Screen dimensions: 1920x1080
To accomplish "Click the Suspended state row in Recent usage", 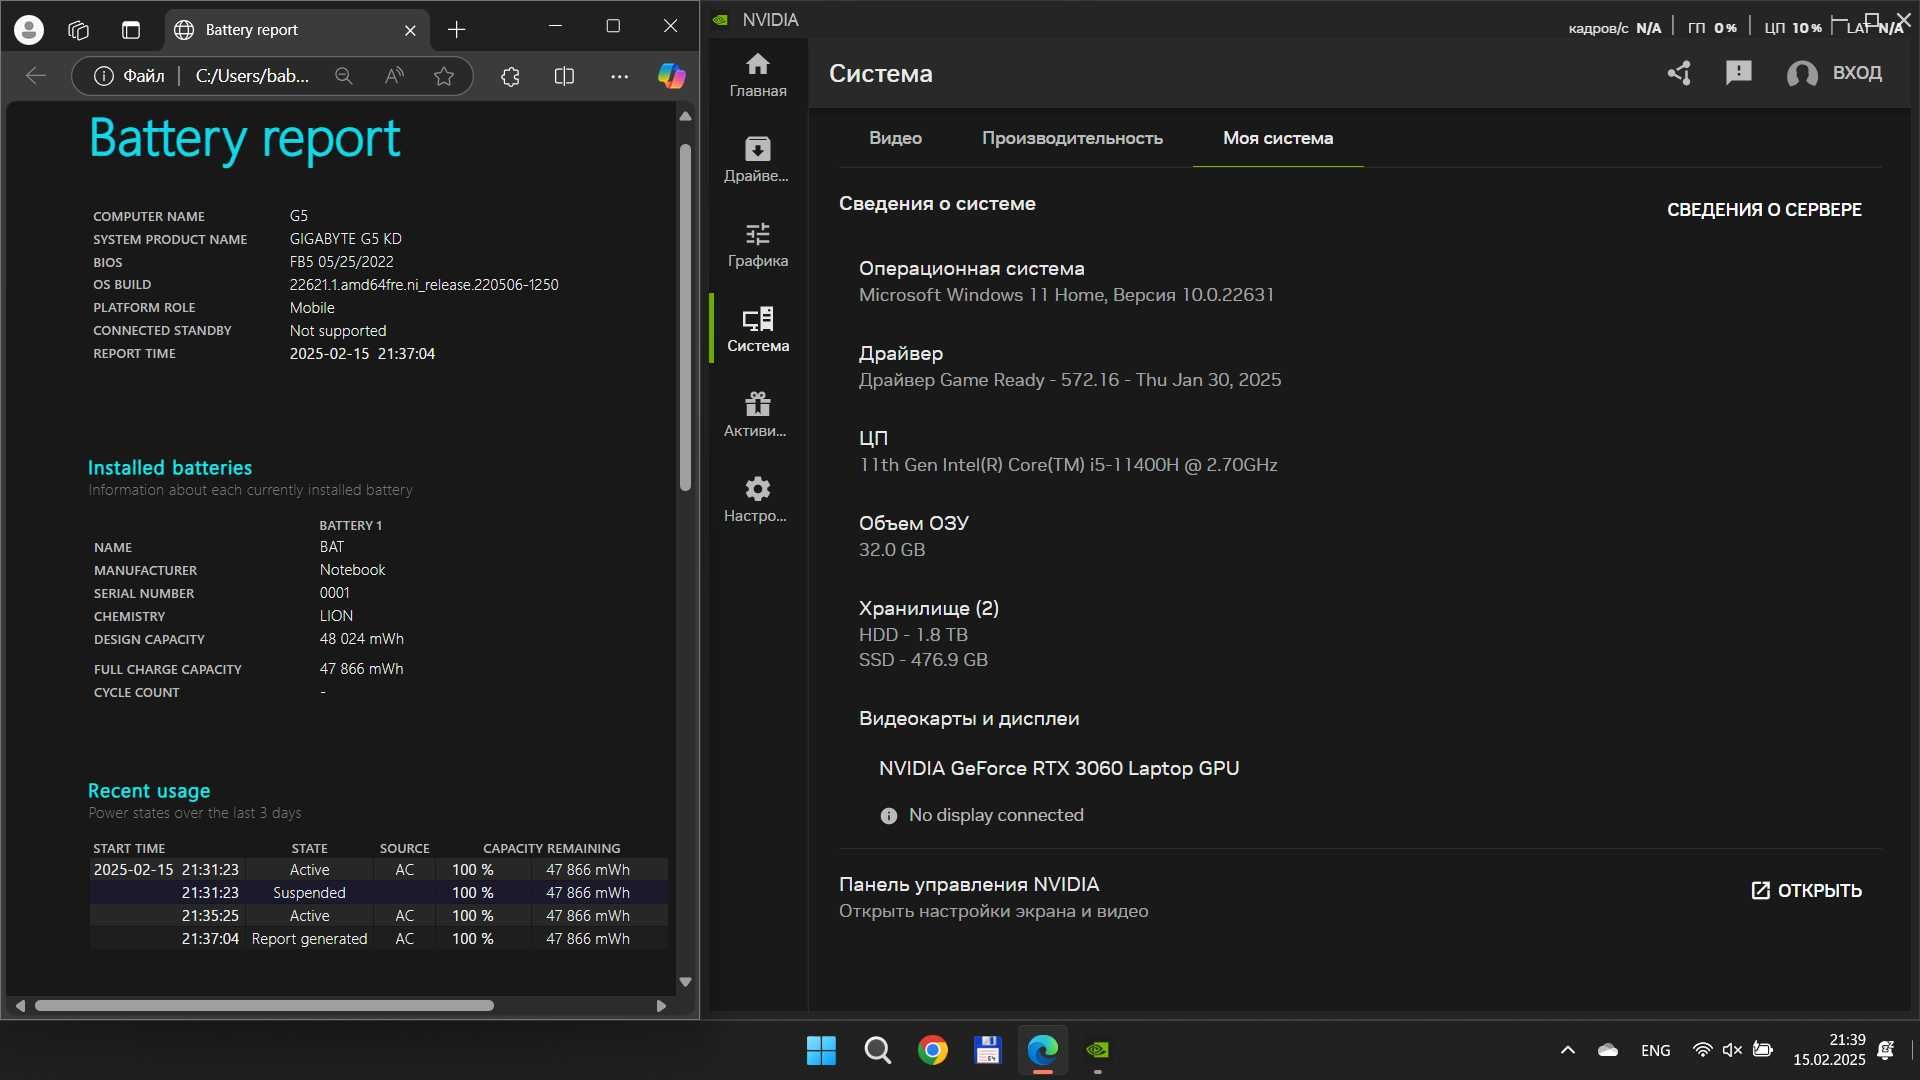I will click(378, 893).
